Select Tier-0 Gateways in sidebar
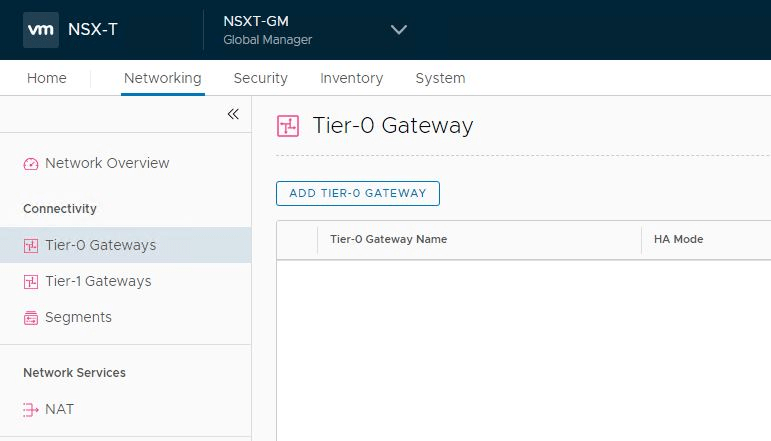Viewport: 771px width, 441px height. [125, 245]
